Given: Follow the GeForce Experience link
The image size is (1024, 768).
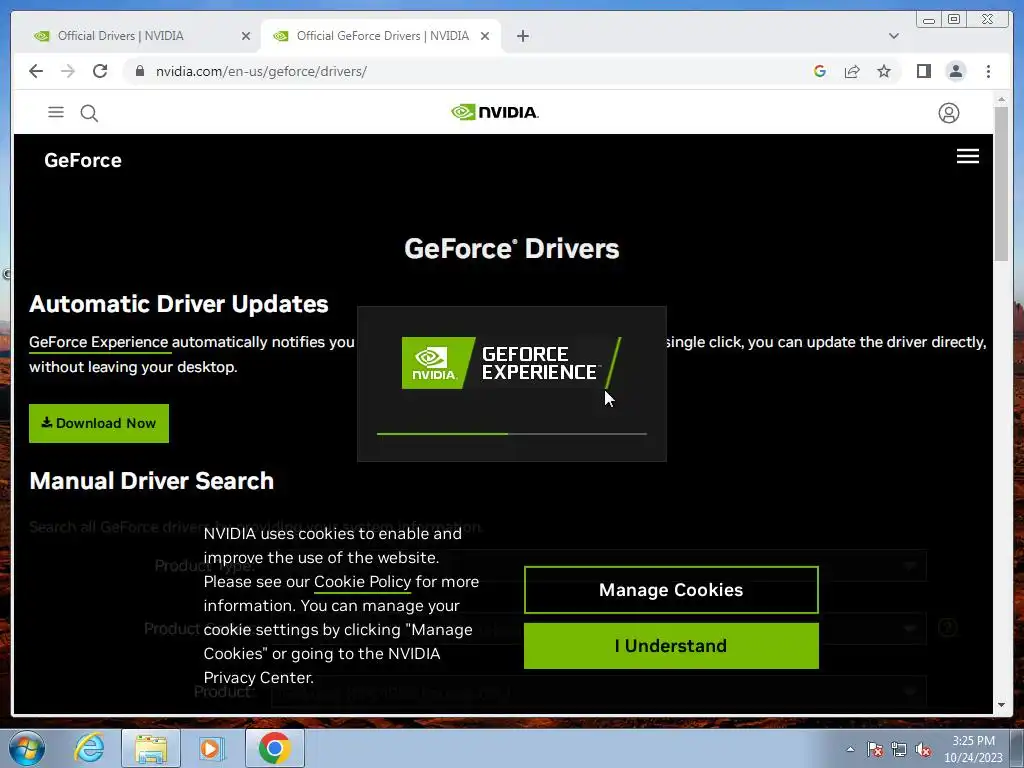Looking at the screenshot, I should tap(99, 342).
